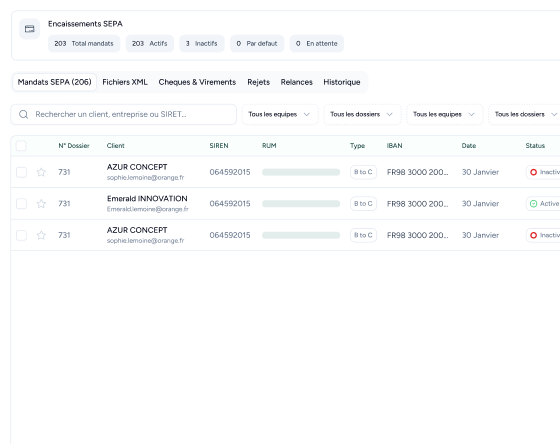Check the Emerald INNOVATION row checkbox

click(x=21, y=204)
